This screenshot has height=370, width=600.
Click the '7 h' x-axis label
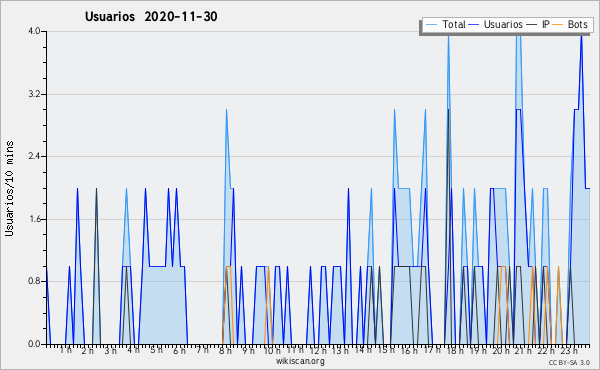[x=202, y=350]
